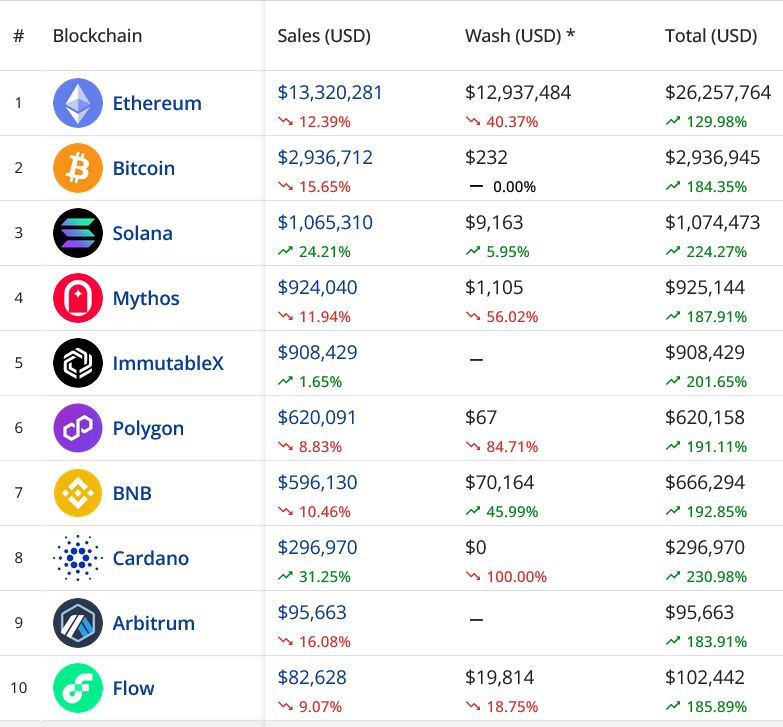Open the Solana blockchain link
The width and height of the screenshot is (783, 727).
pyautogui.click(x=143, y=233)
